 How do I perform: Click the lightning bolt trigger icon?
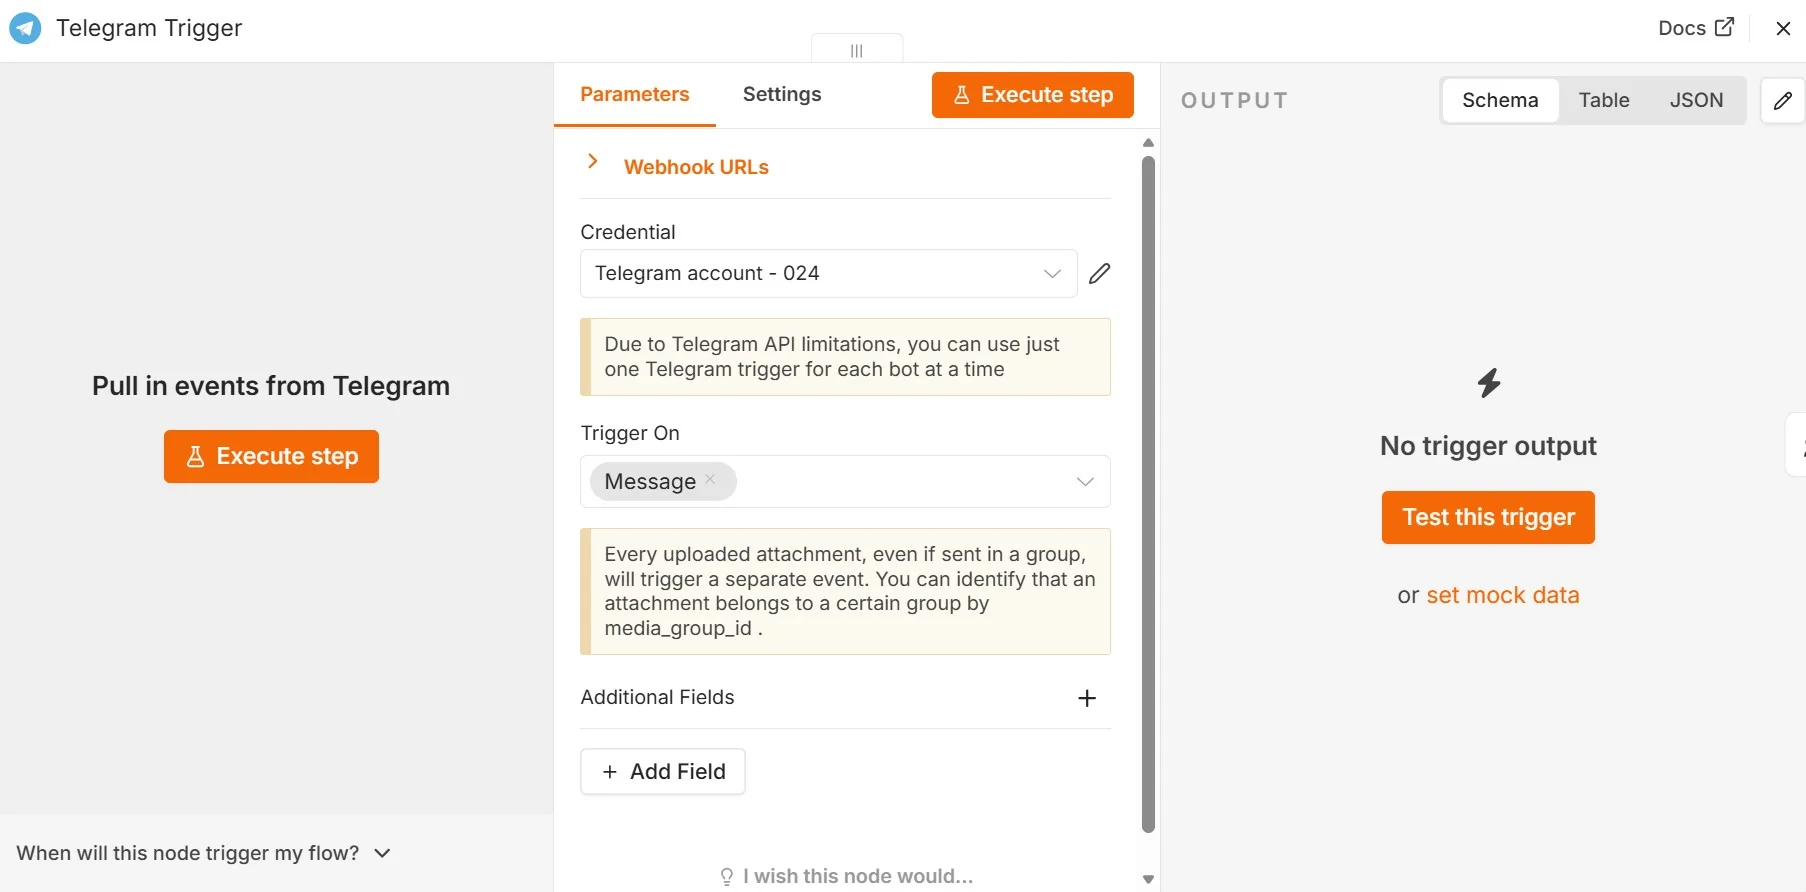[x=1489, y=383]
